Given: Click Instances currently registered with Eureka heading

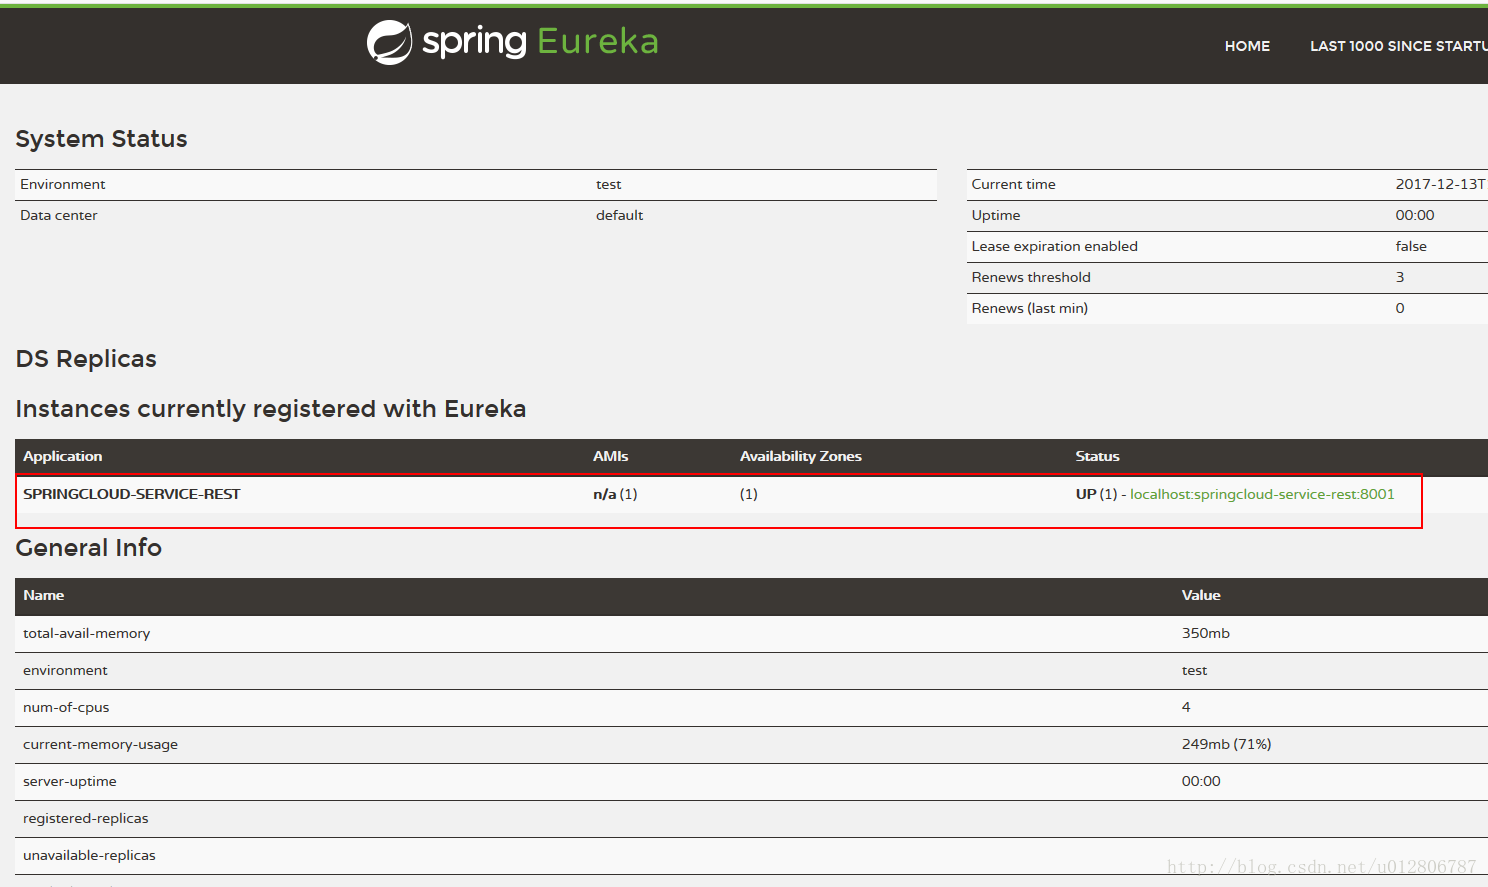Looking at the screenshot, I should tap(271, 409).
